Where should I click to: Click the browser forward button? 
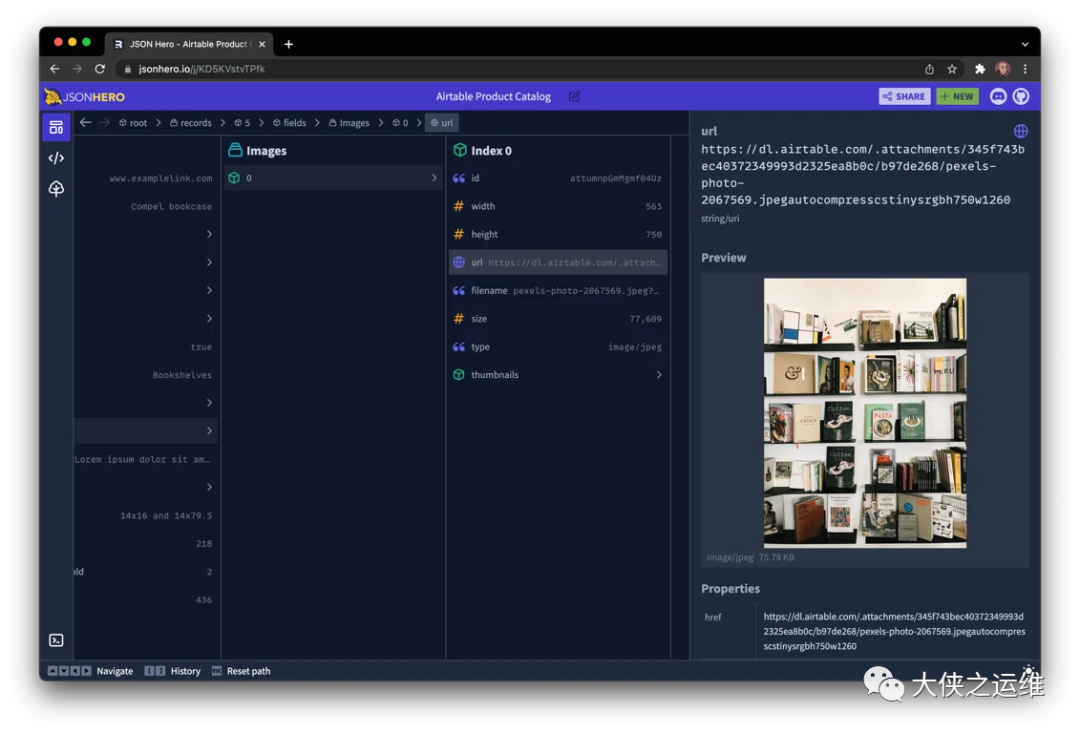[77, 69]
